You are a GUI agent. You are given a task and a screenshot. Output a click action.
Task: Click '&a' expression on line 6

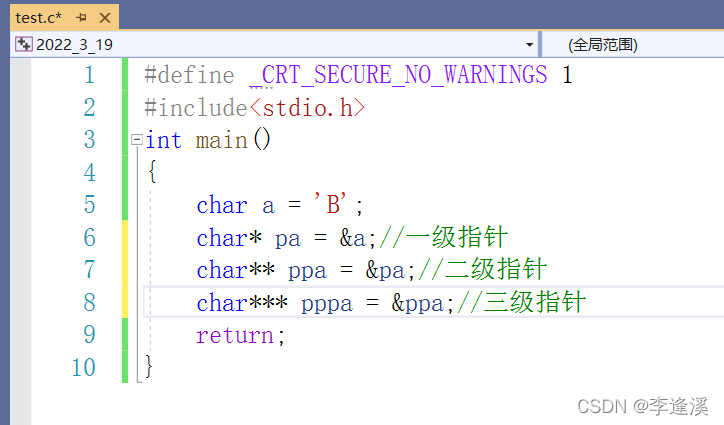353,238
